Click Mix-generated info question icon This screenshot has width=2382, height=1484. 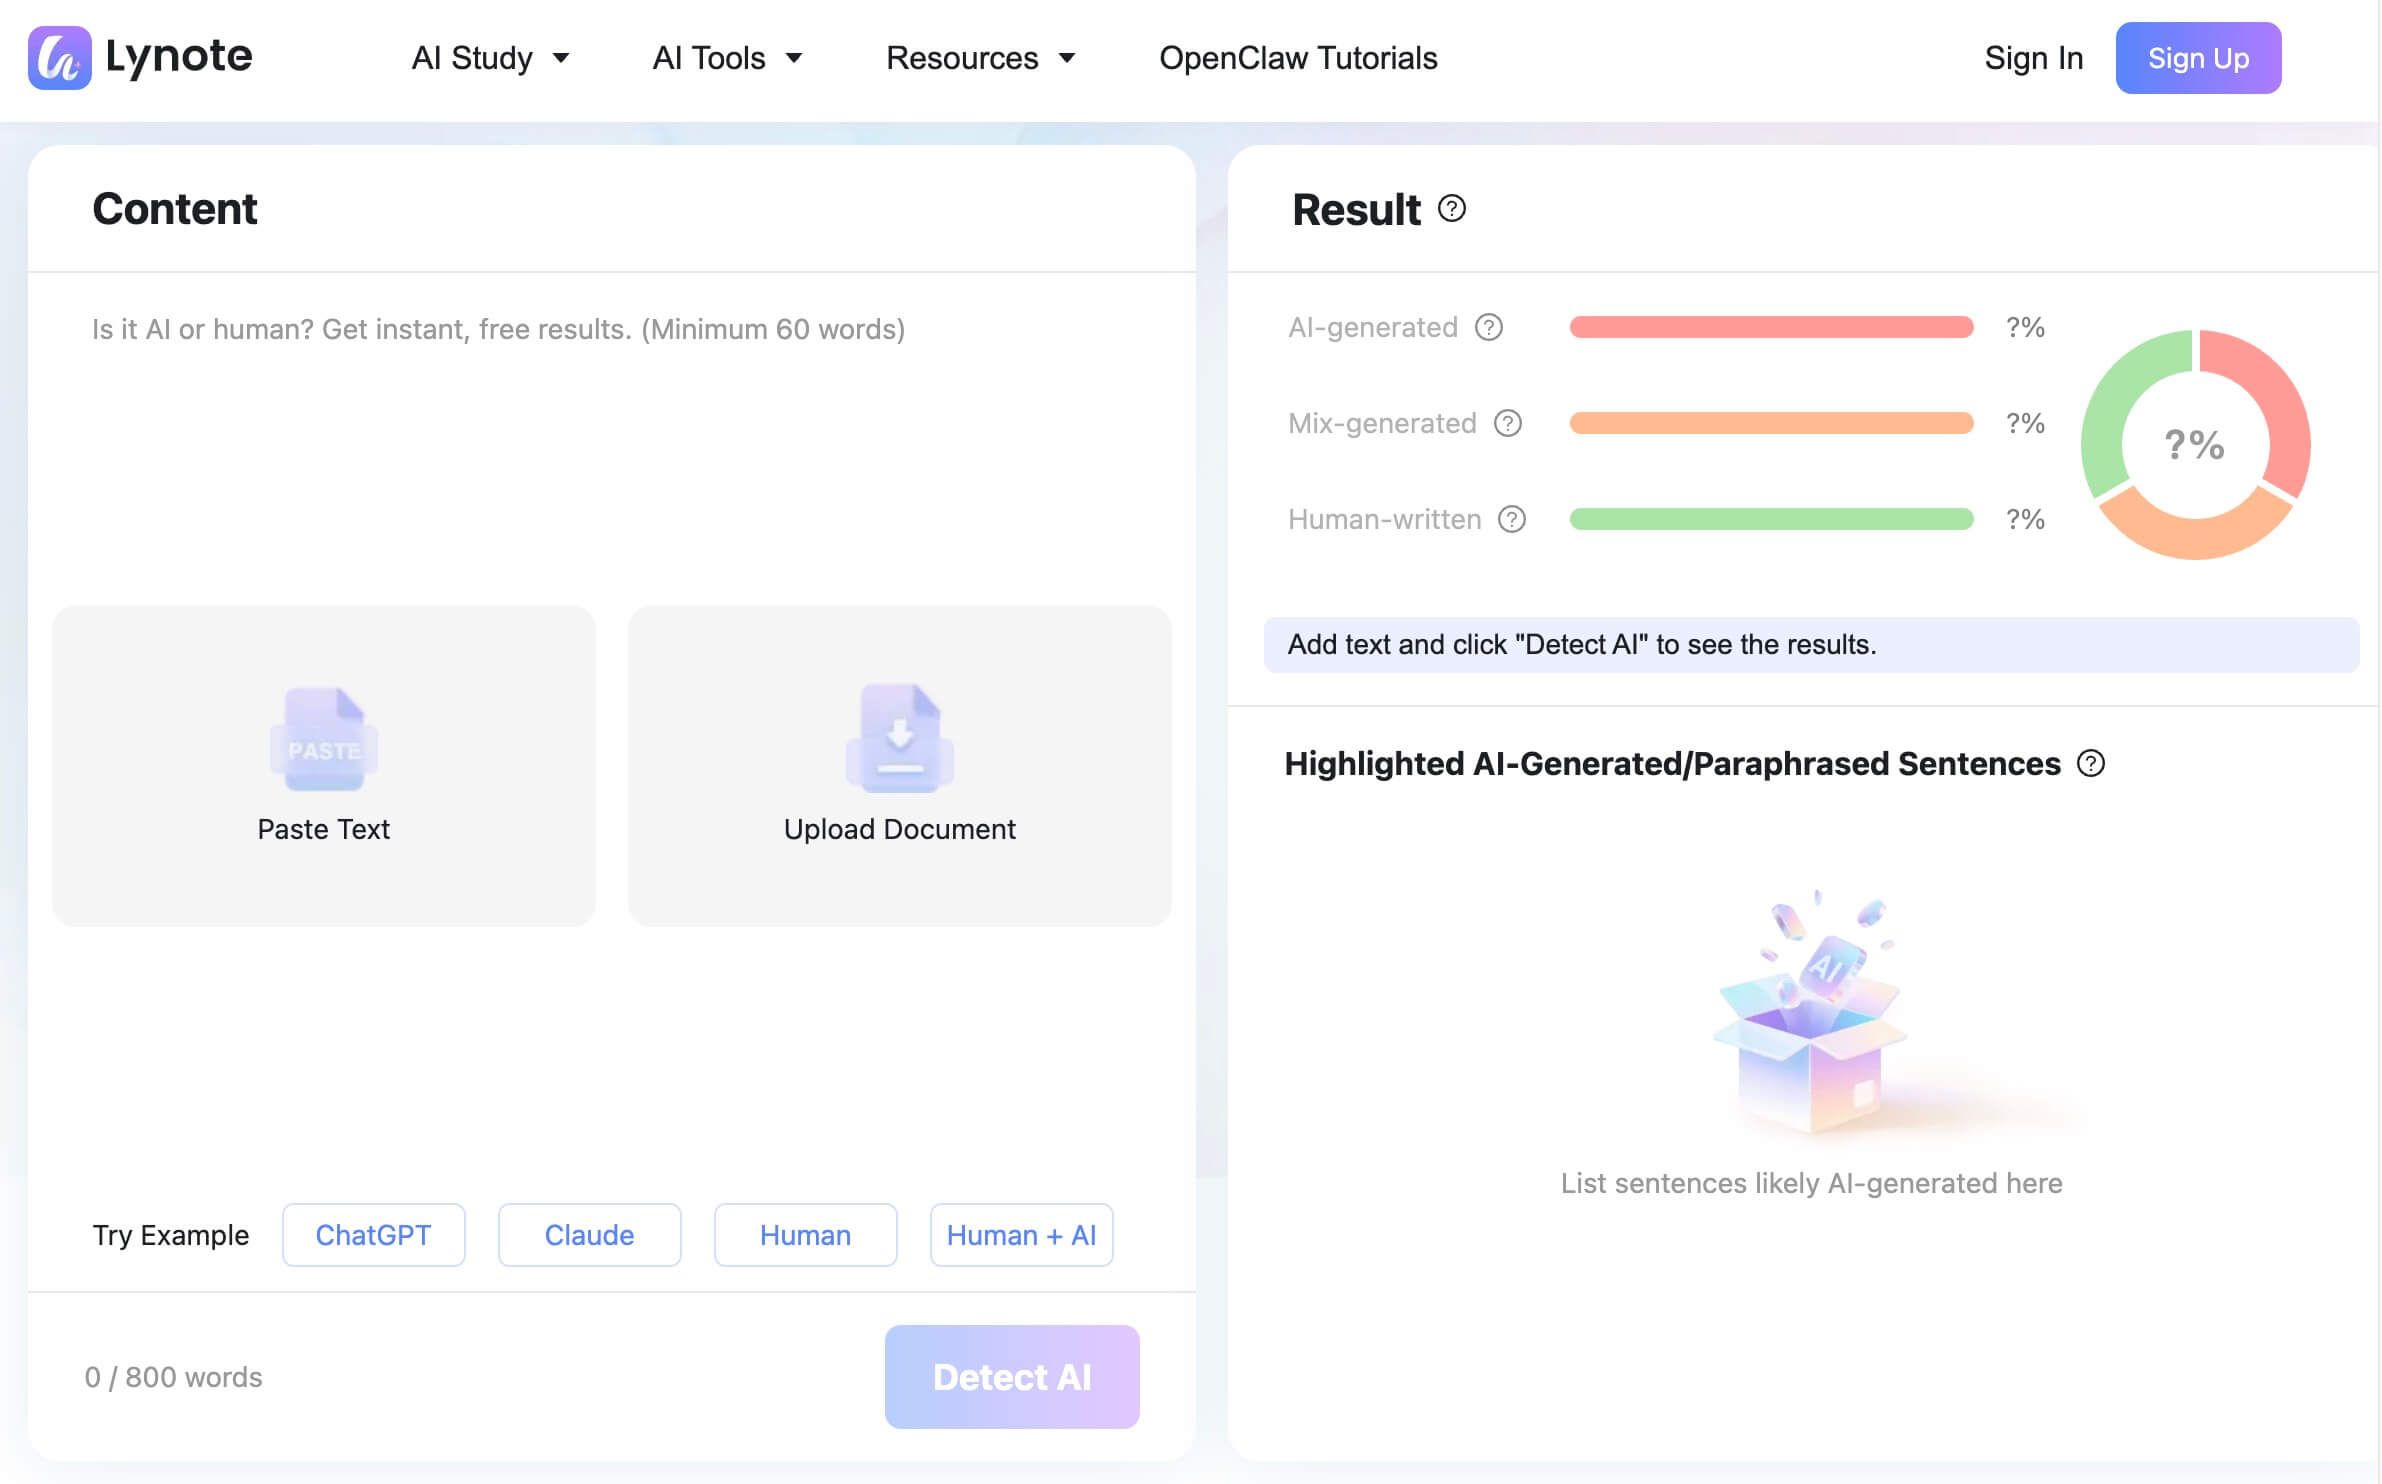(x=1507, y=423)
